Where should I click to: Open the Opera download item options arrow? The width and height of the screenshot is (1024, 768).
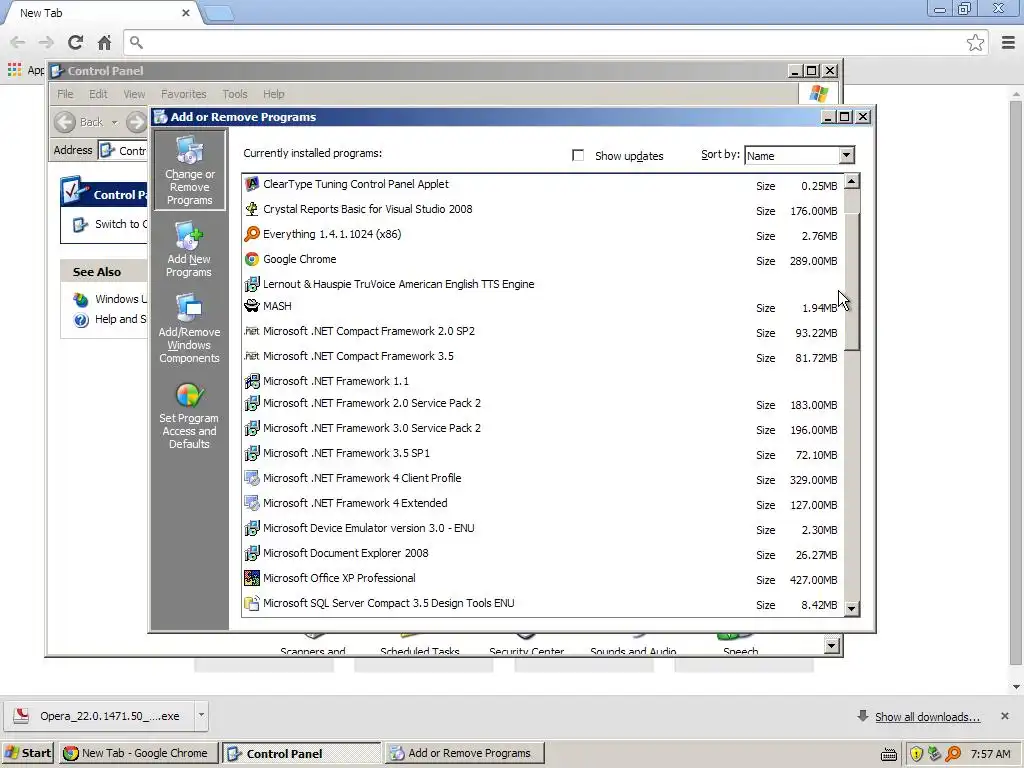[201, 715]
